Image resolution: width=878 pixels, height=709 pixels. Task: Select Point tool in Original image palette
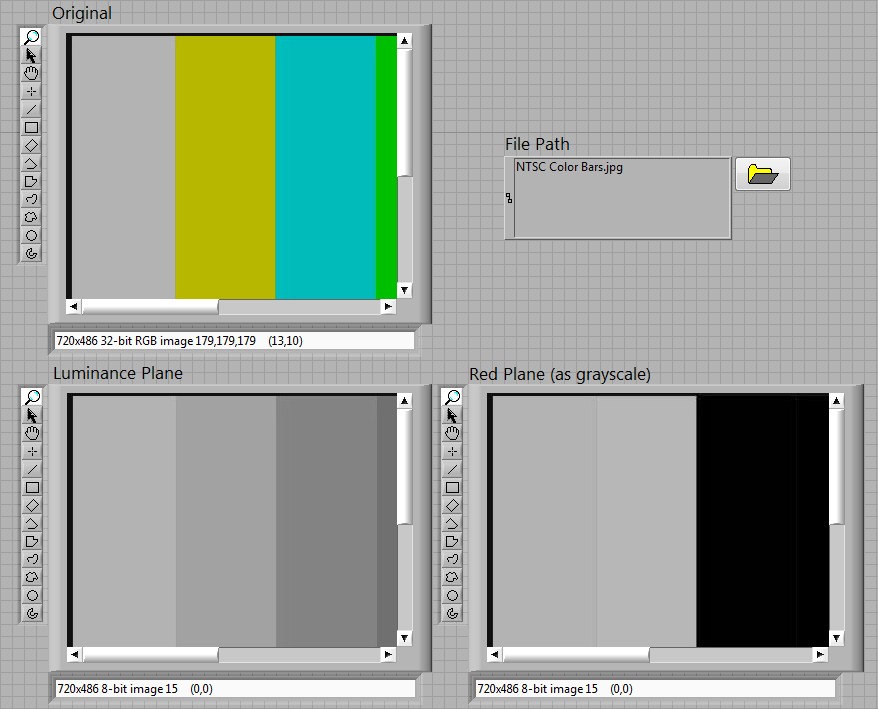click(31, 91)
